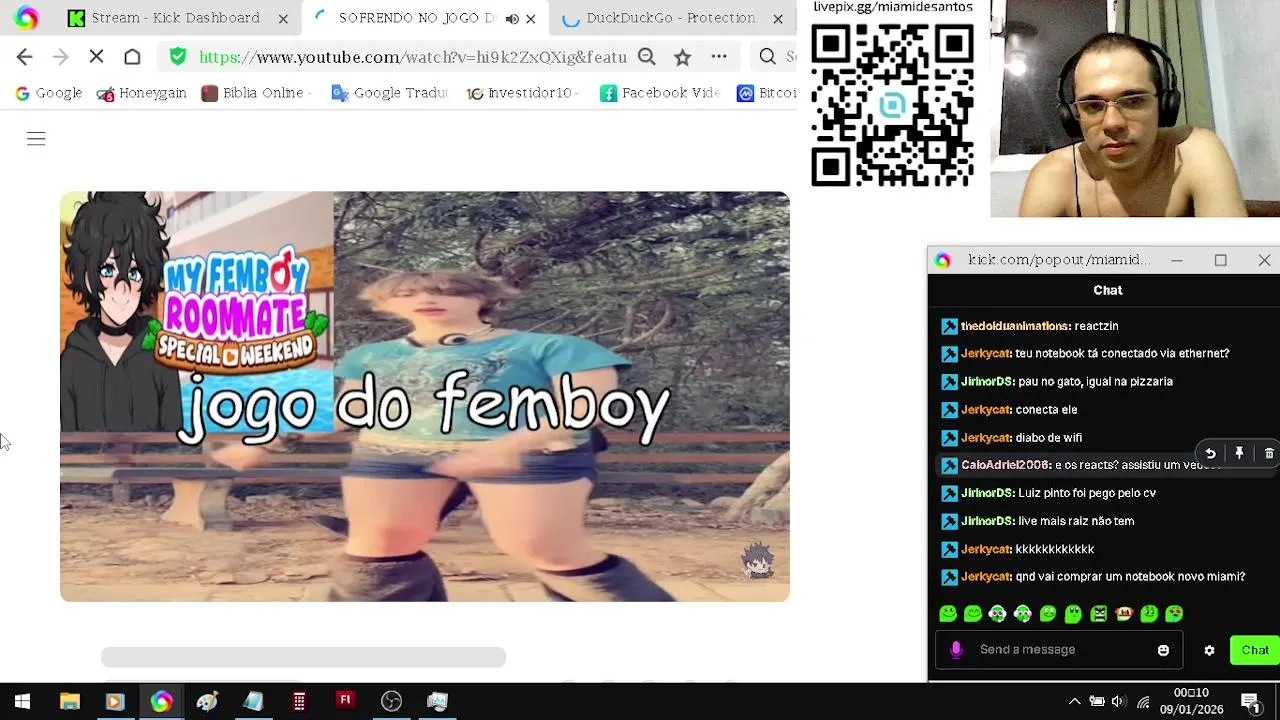Open the browser home page
The image size is (1280, 720).
point(132,57)
